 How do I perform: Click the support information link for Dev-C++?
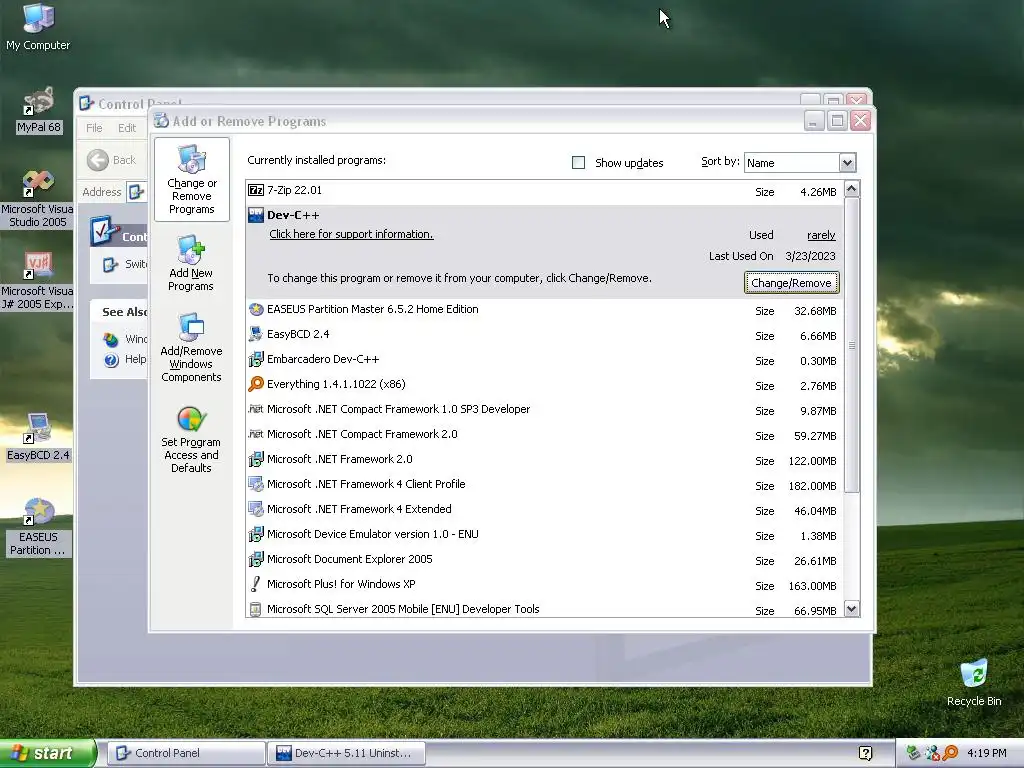tap(351, 234)
